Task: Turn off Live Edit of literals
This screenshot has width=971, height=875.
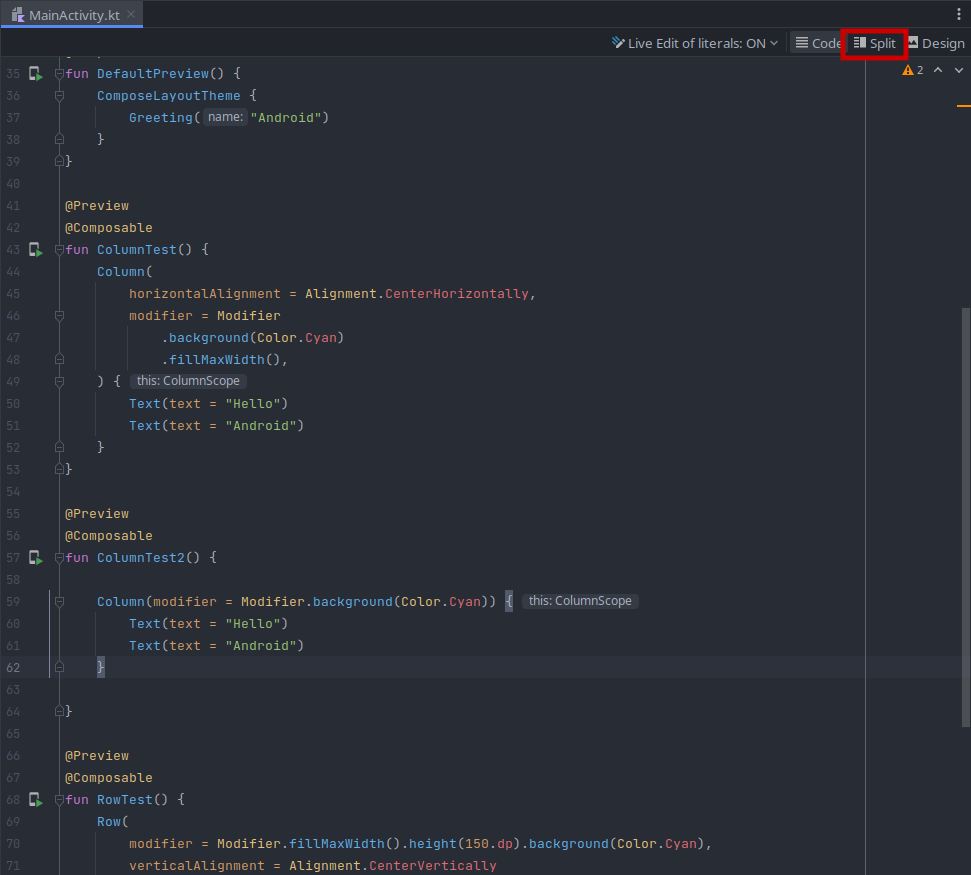Action: 696,43
